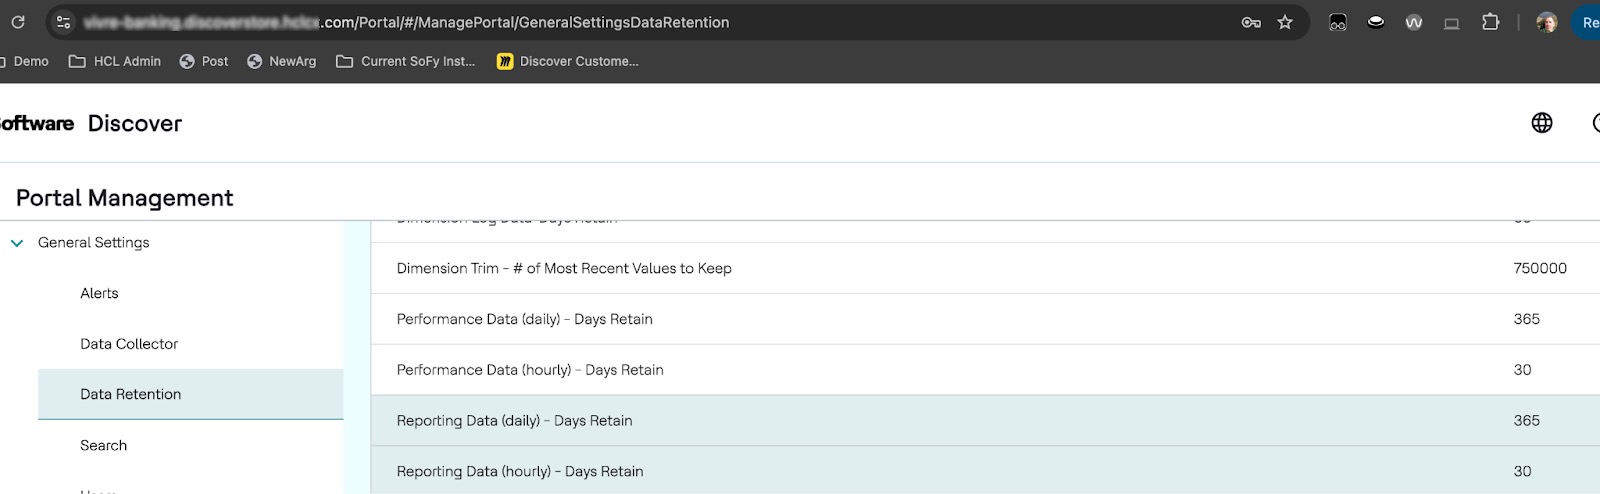This screenshot has width=1600, height=494.
Task: Collapse the General Settings tree section
Action: pyautogui.click(x=17, y=243)
